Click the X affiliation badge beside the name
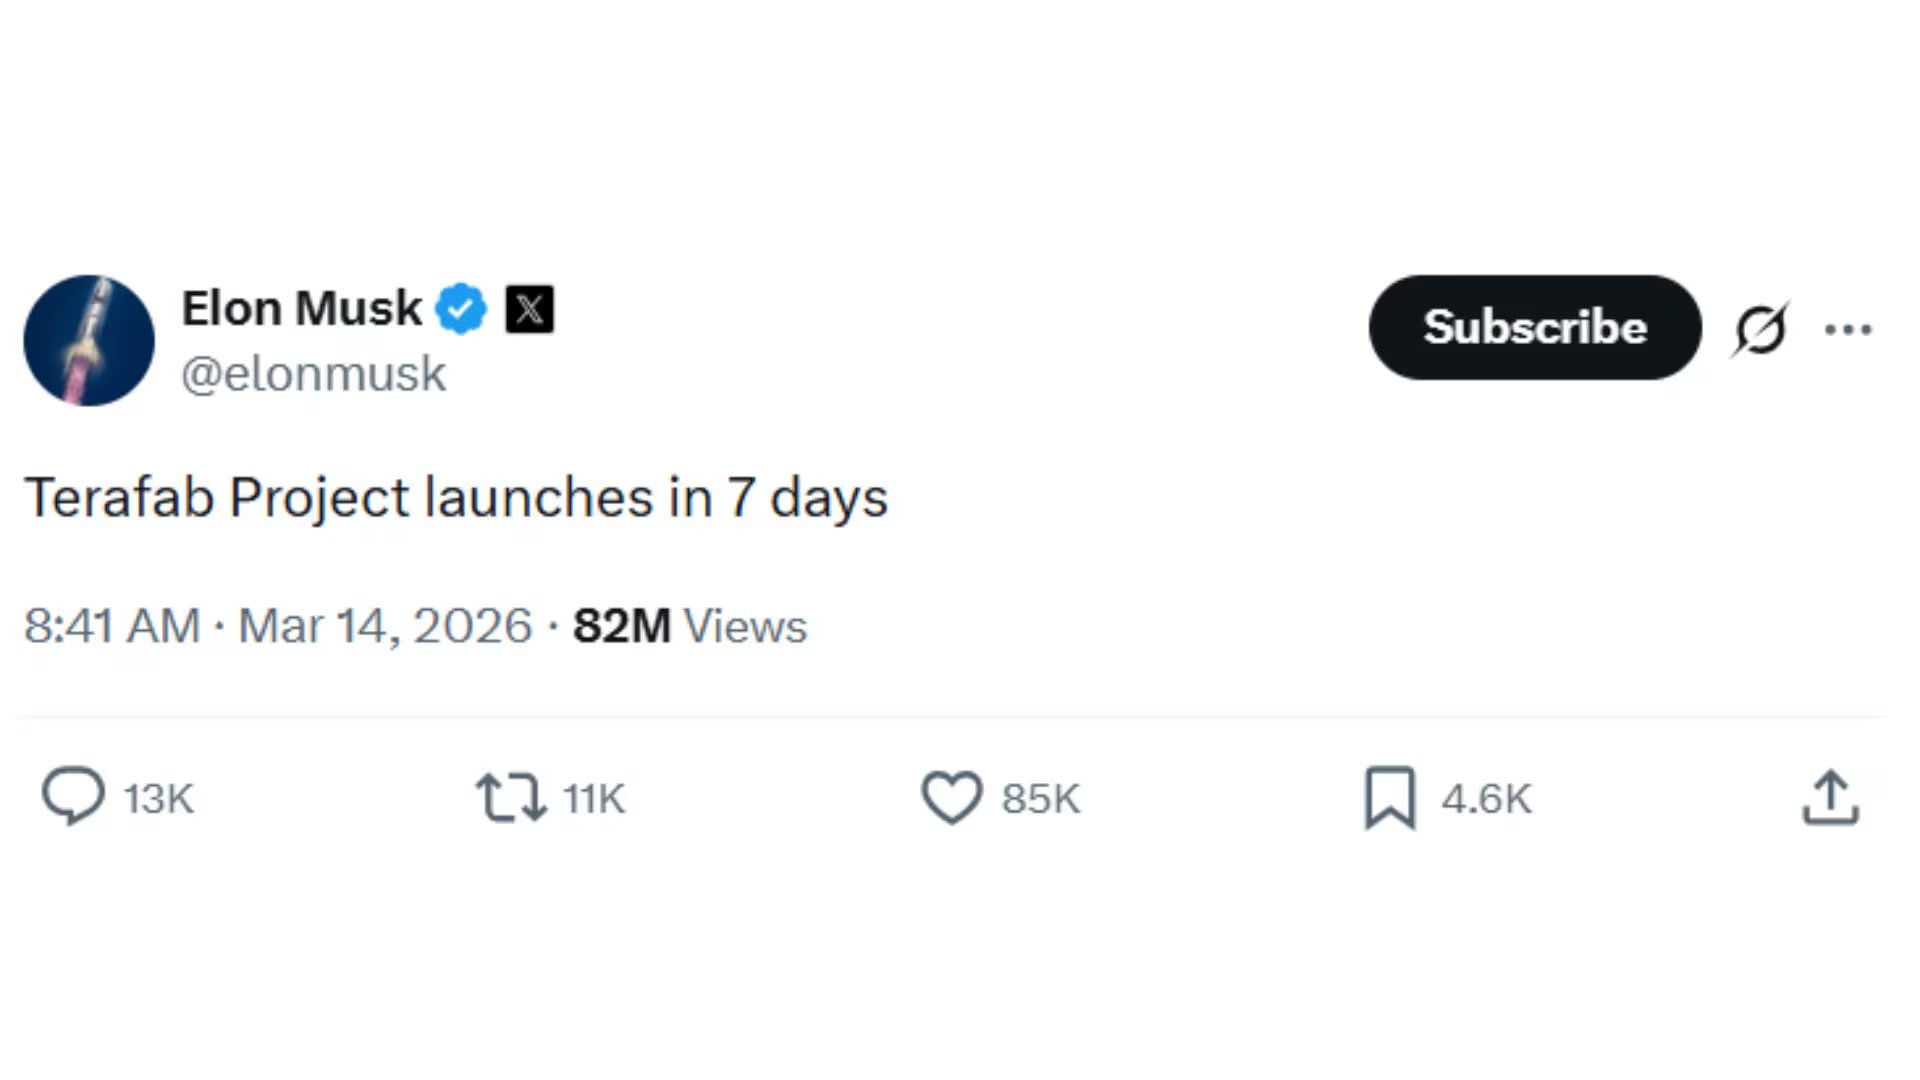1920x1080 pixels. [x=531, y=310]
